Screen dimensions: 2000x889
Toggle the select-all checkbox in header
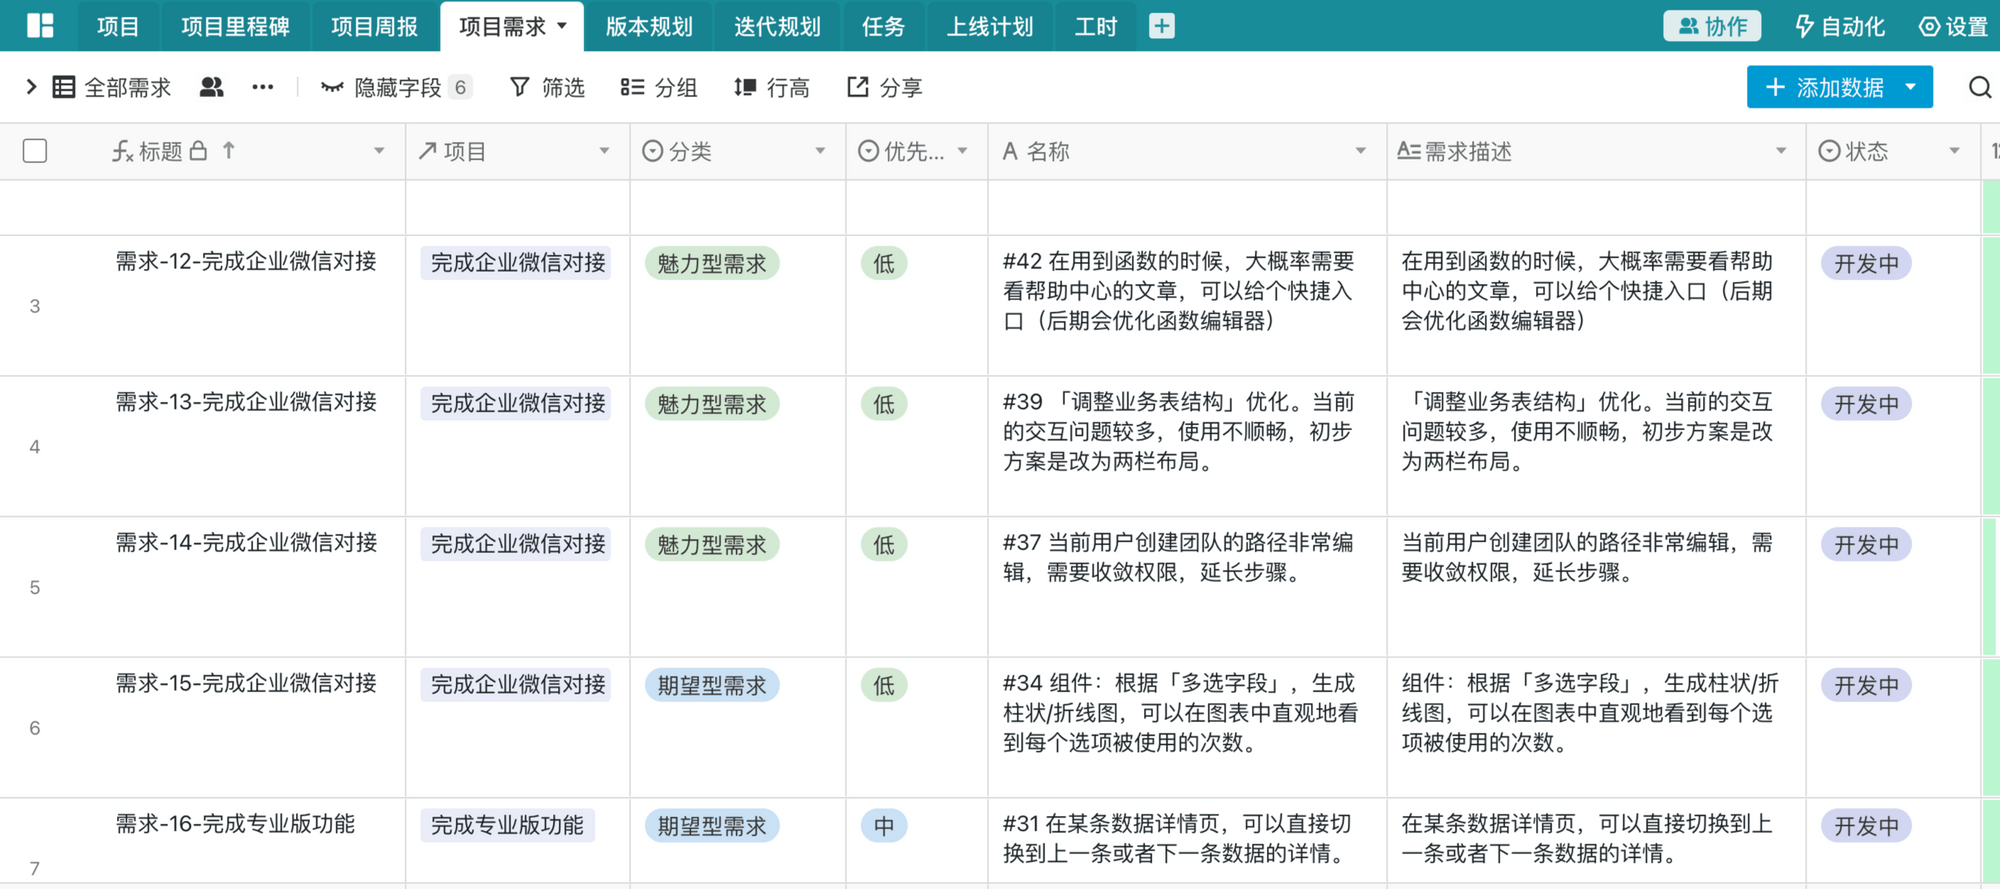[x=35, y=151]
